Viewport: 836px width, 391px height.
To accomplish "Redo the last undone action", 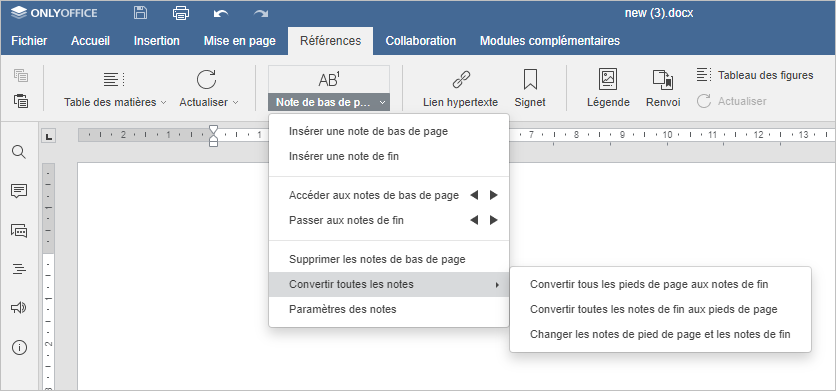I will point(261,14).
